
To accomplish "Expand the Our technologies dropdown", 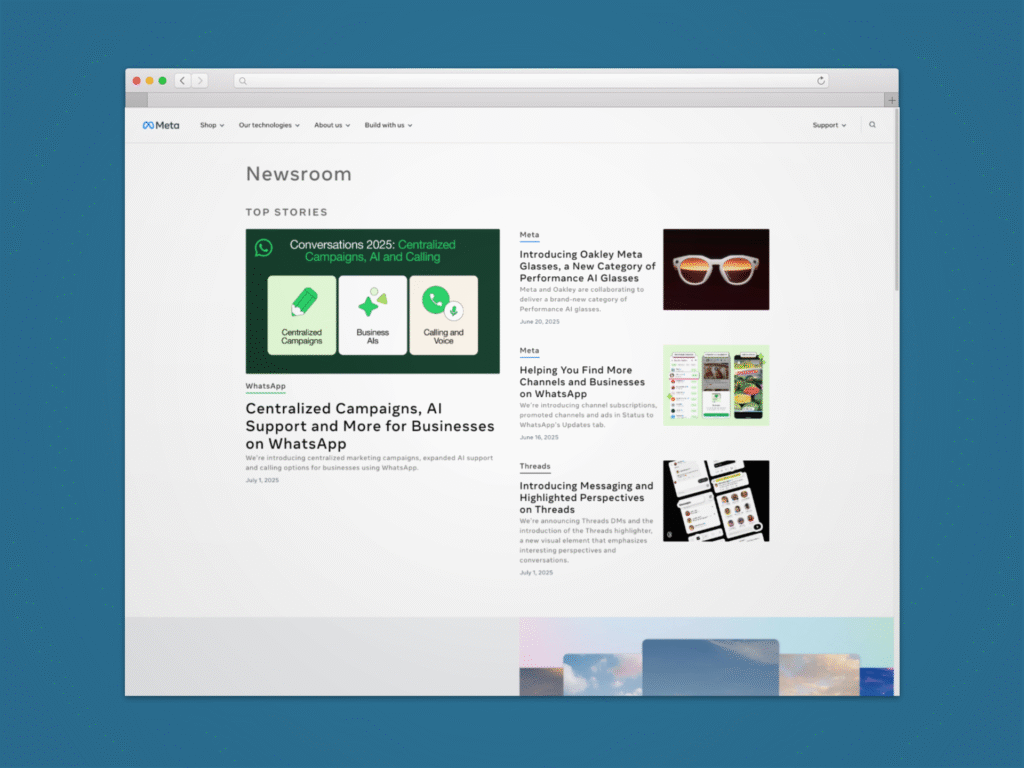I will [x=269, y=125].
